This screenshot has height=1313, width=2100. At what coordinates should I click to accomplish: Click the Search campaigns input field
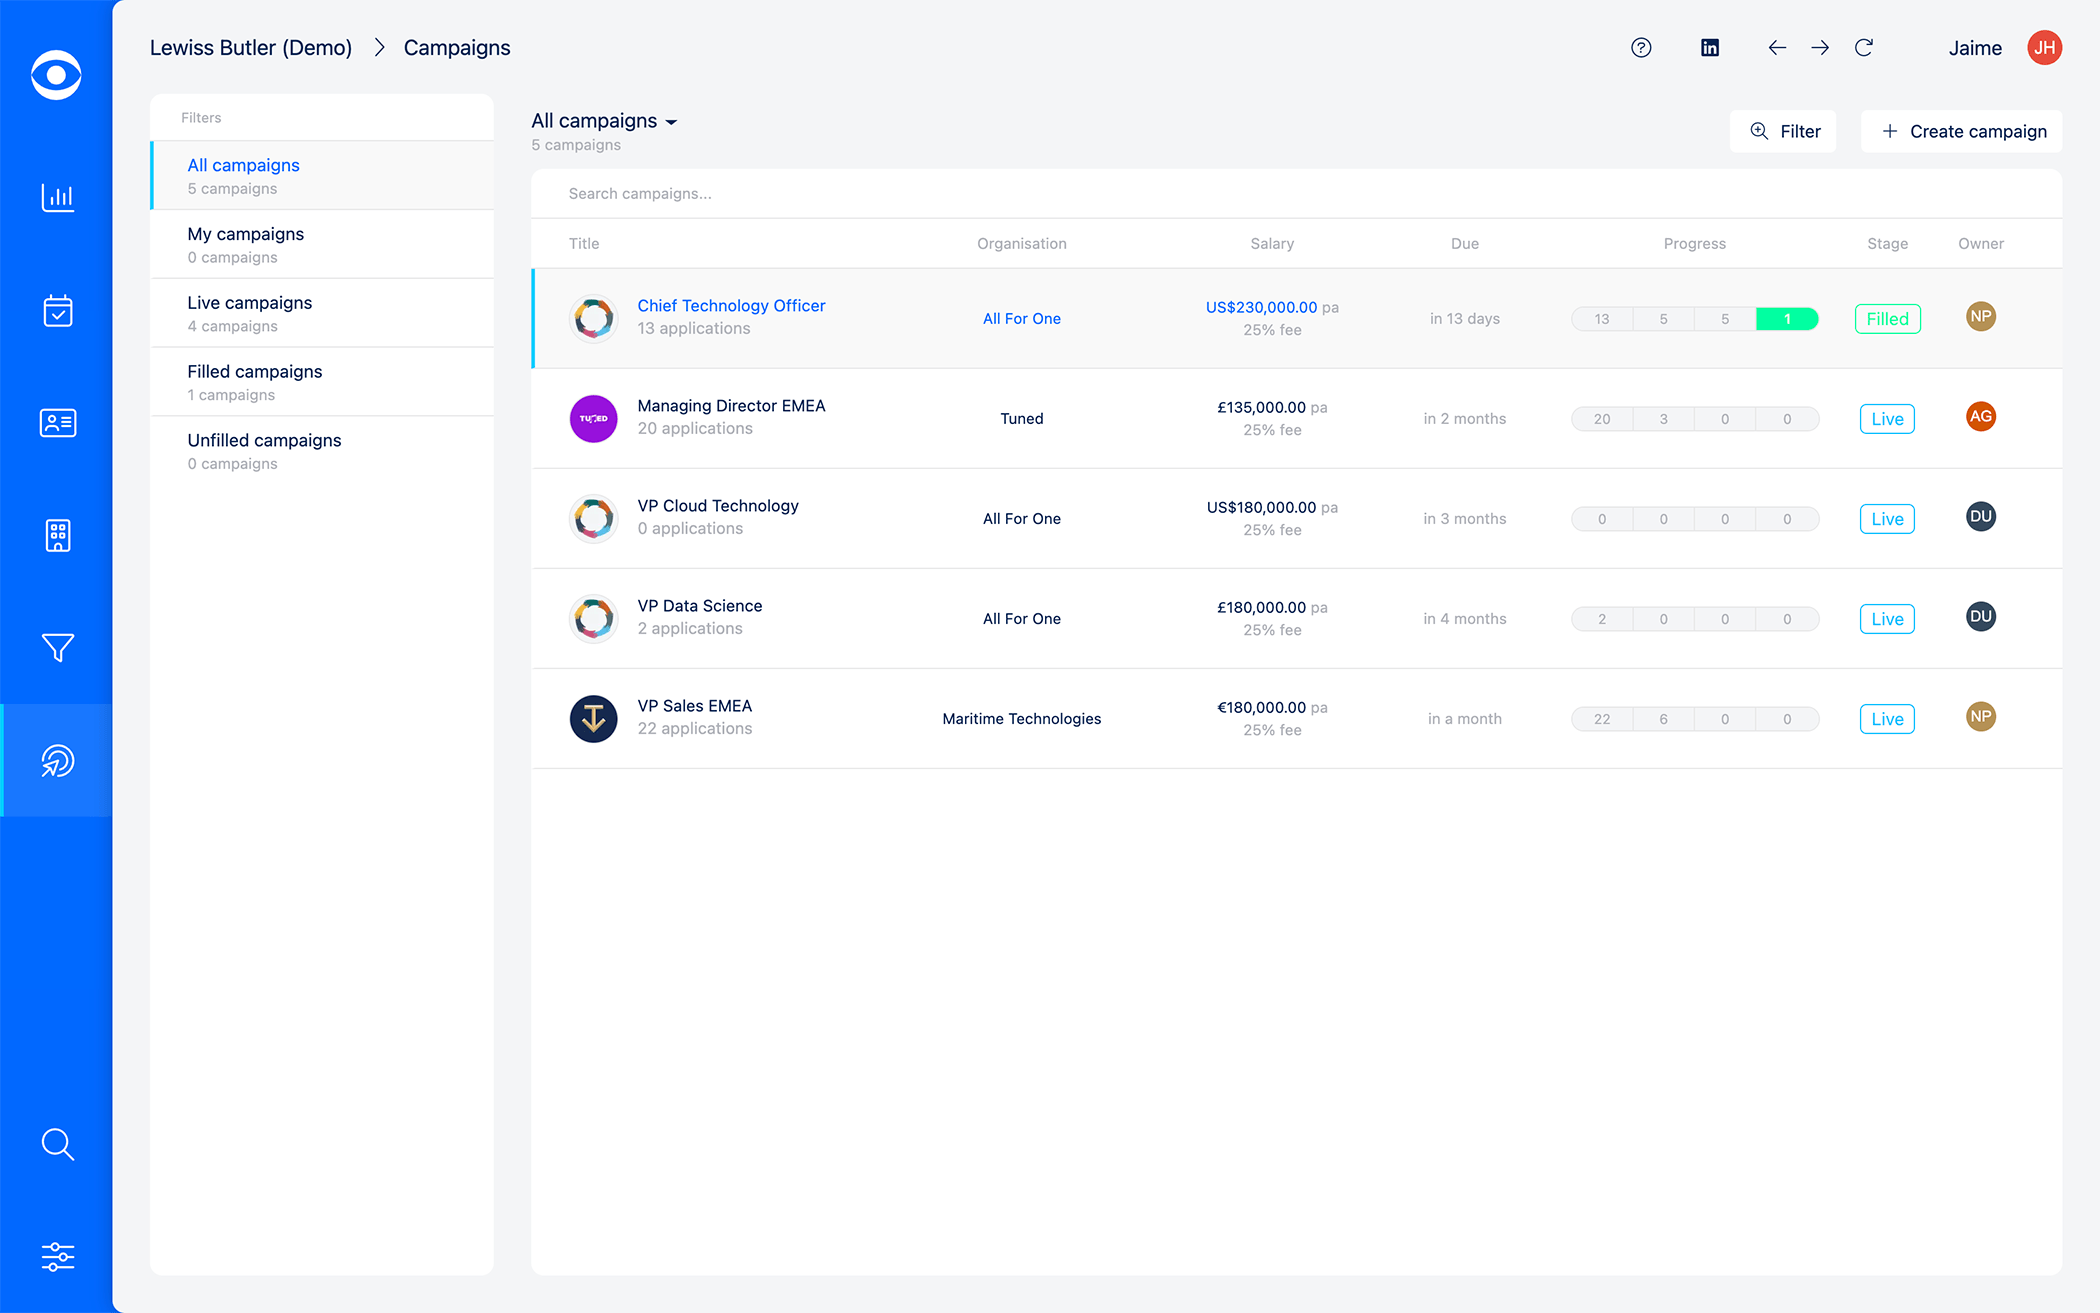click(900, 194)
